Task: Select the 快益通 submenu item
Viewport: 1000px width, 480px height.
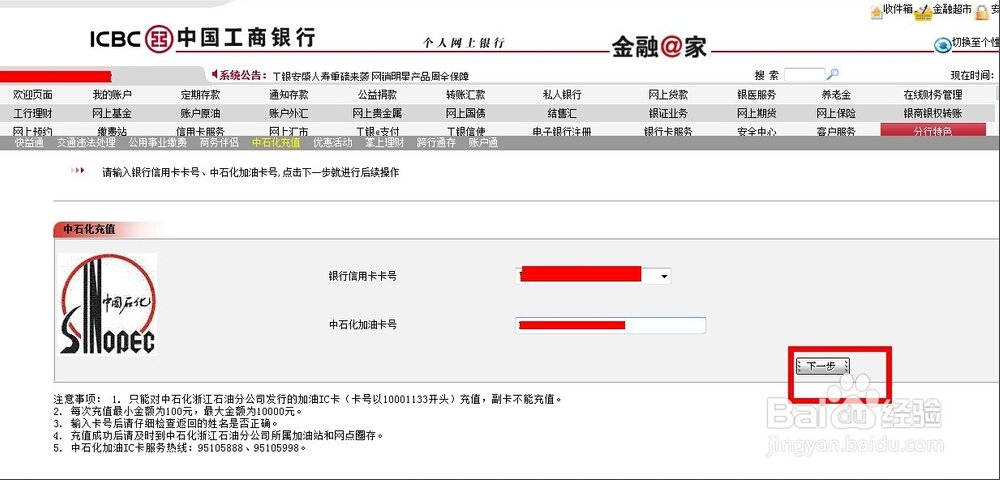Action: [x=29, y=143]
